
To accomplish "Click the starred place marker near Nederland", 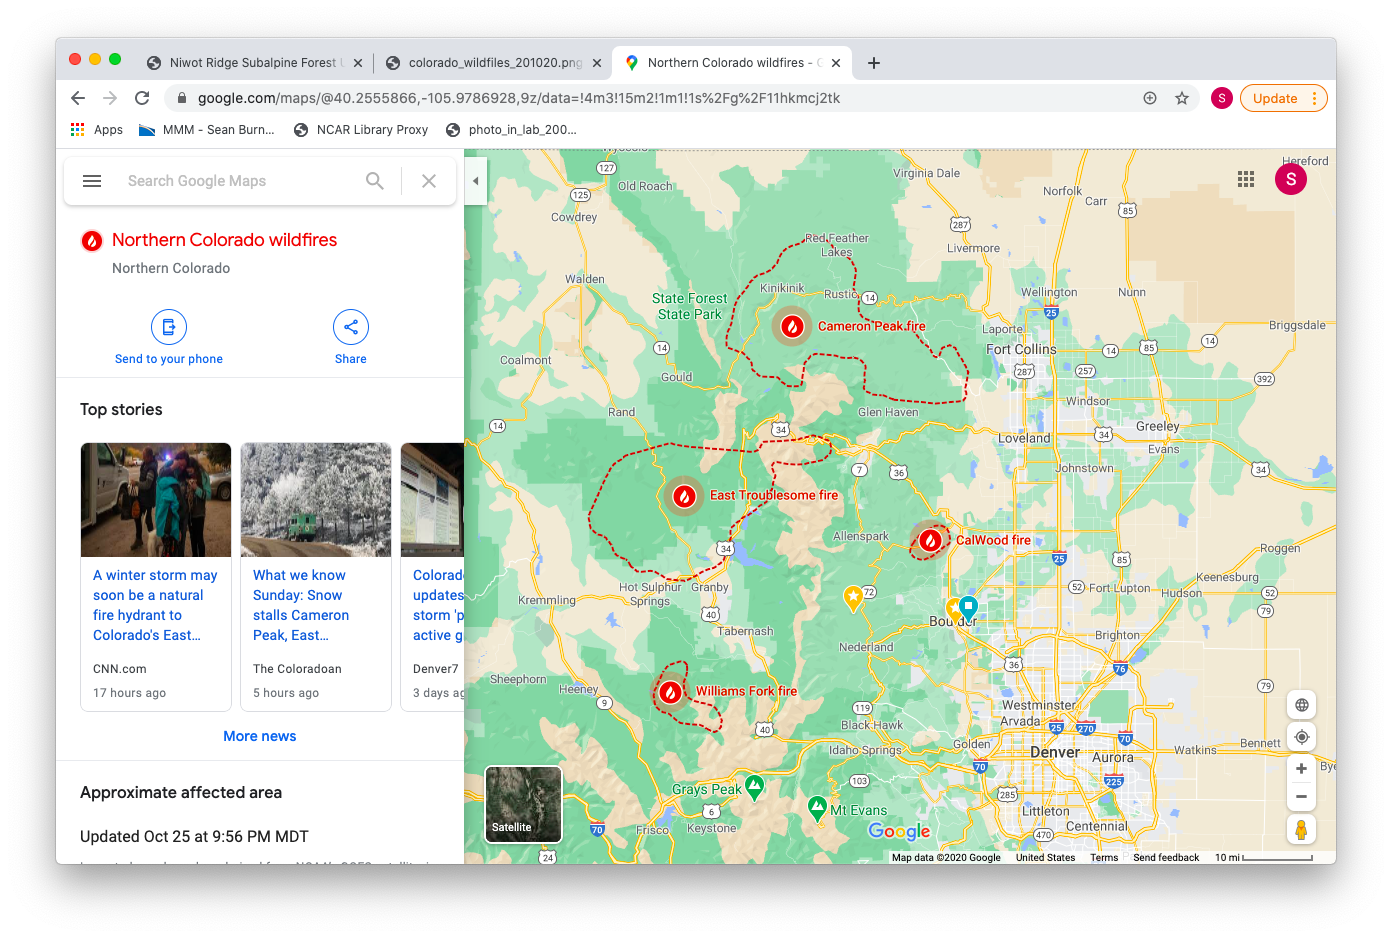I will pos(853,598).
